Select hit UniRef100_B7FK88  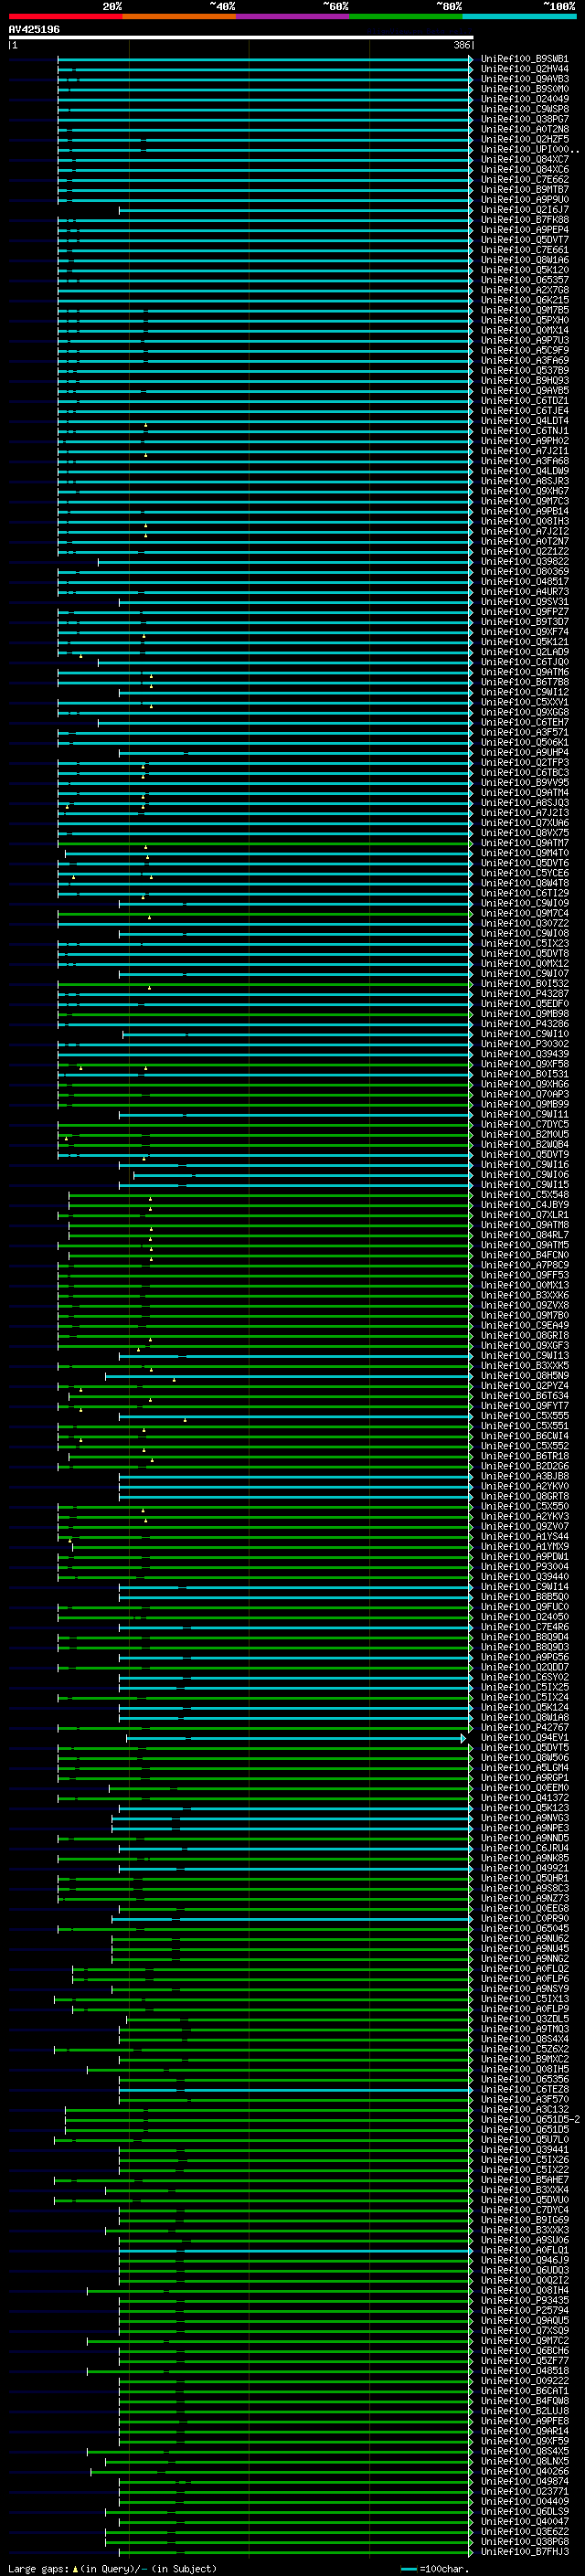click(525, 220)
